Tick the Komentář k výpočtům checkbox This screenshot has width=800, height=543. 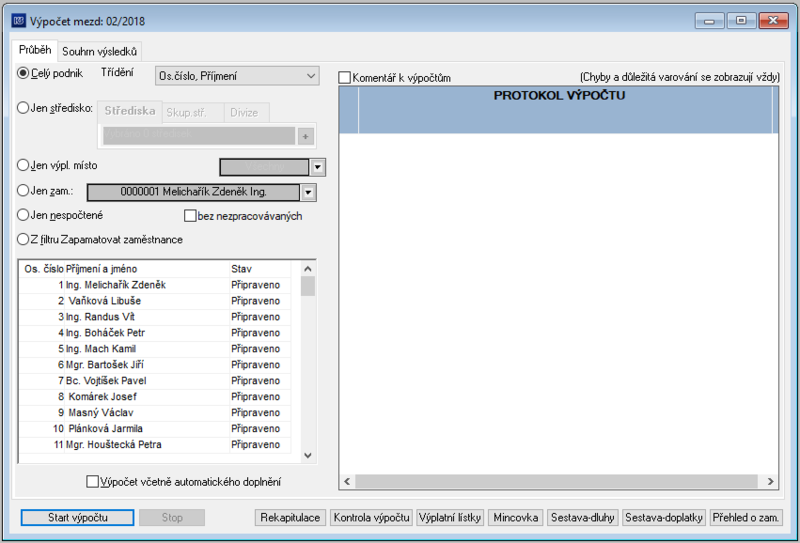pos(345,78)
